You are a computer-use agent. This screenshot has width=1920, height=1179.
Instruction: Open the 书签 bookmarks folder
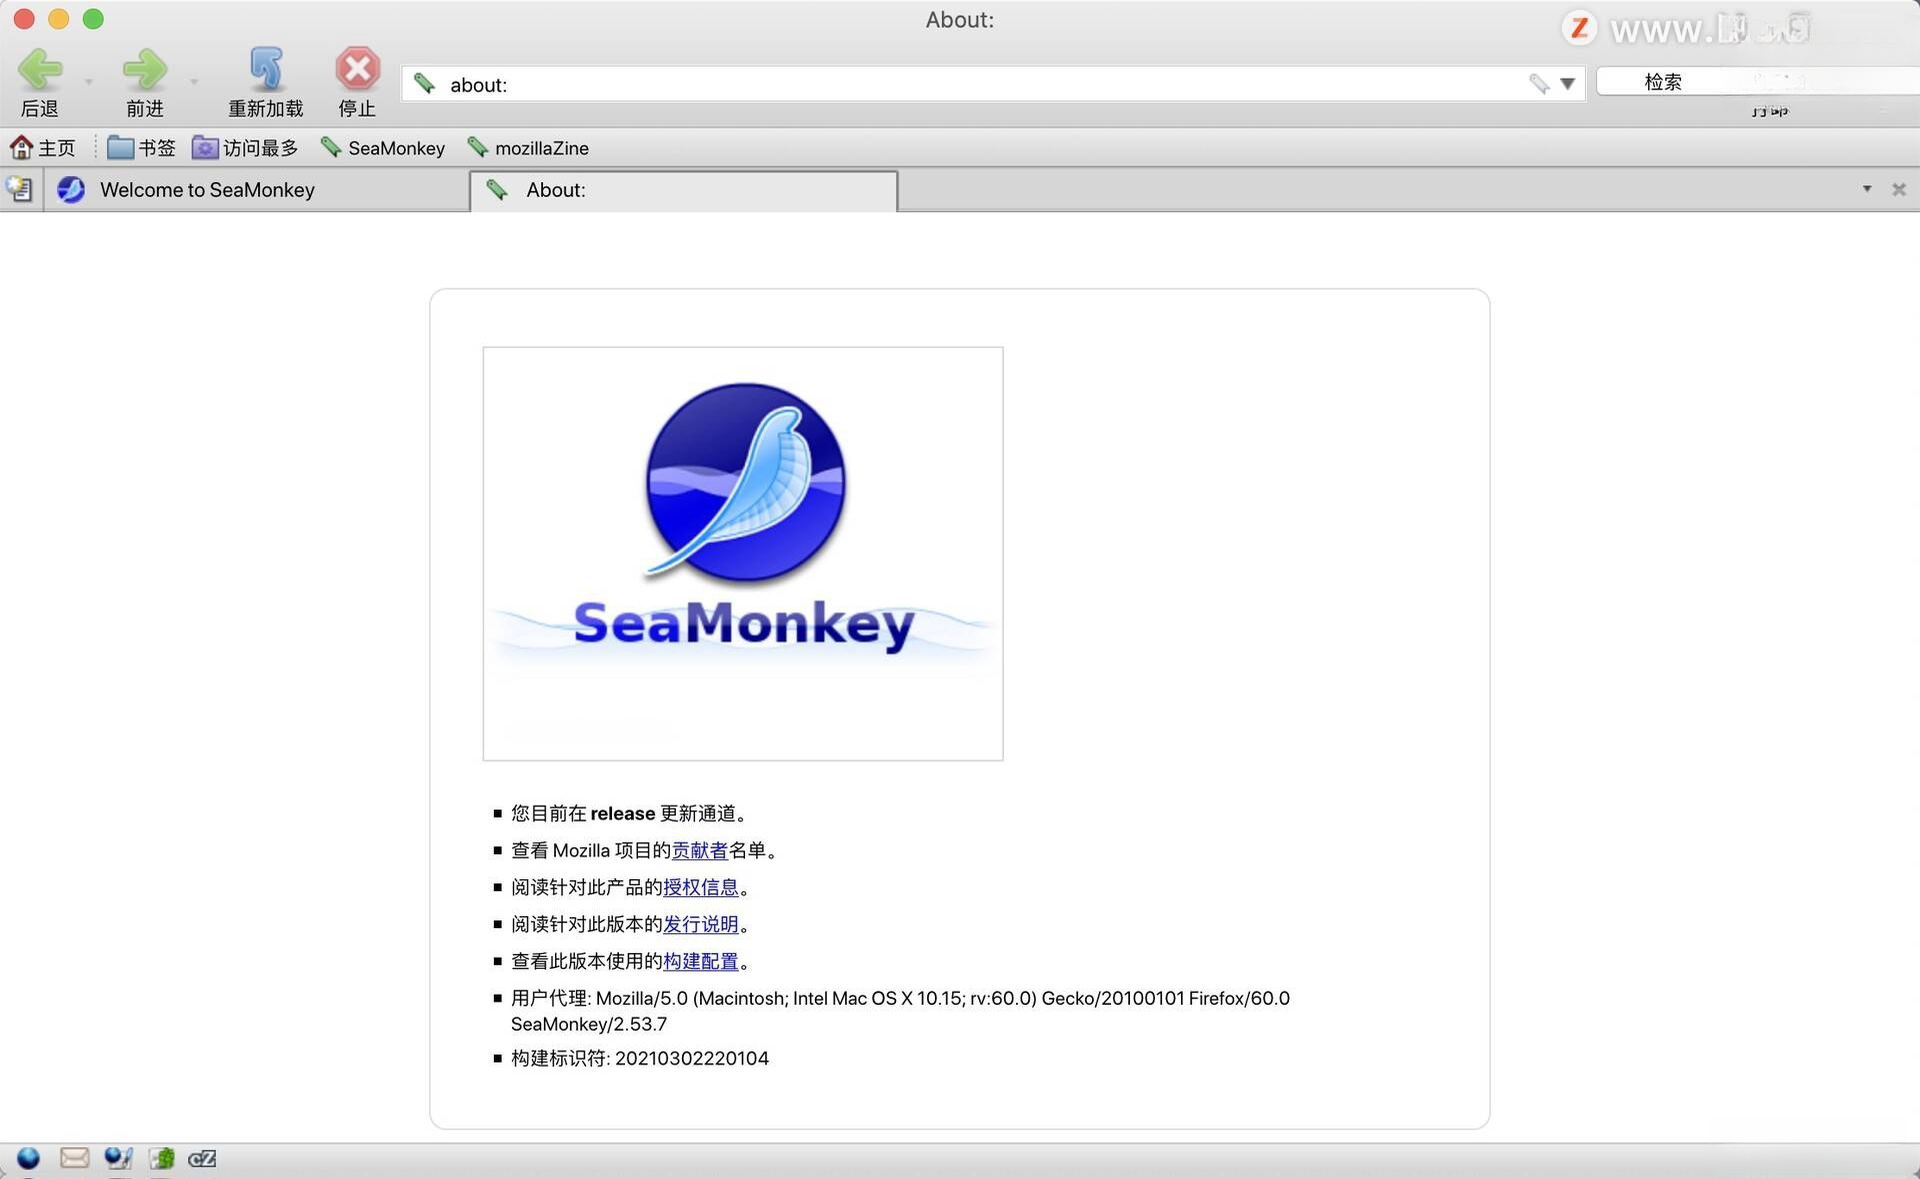pos(141,148)
